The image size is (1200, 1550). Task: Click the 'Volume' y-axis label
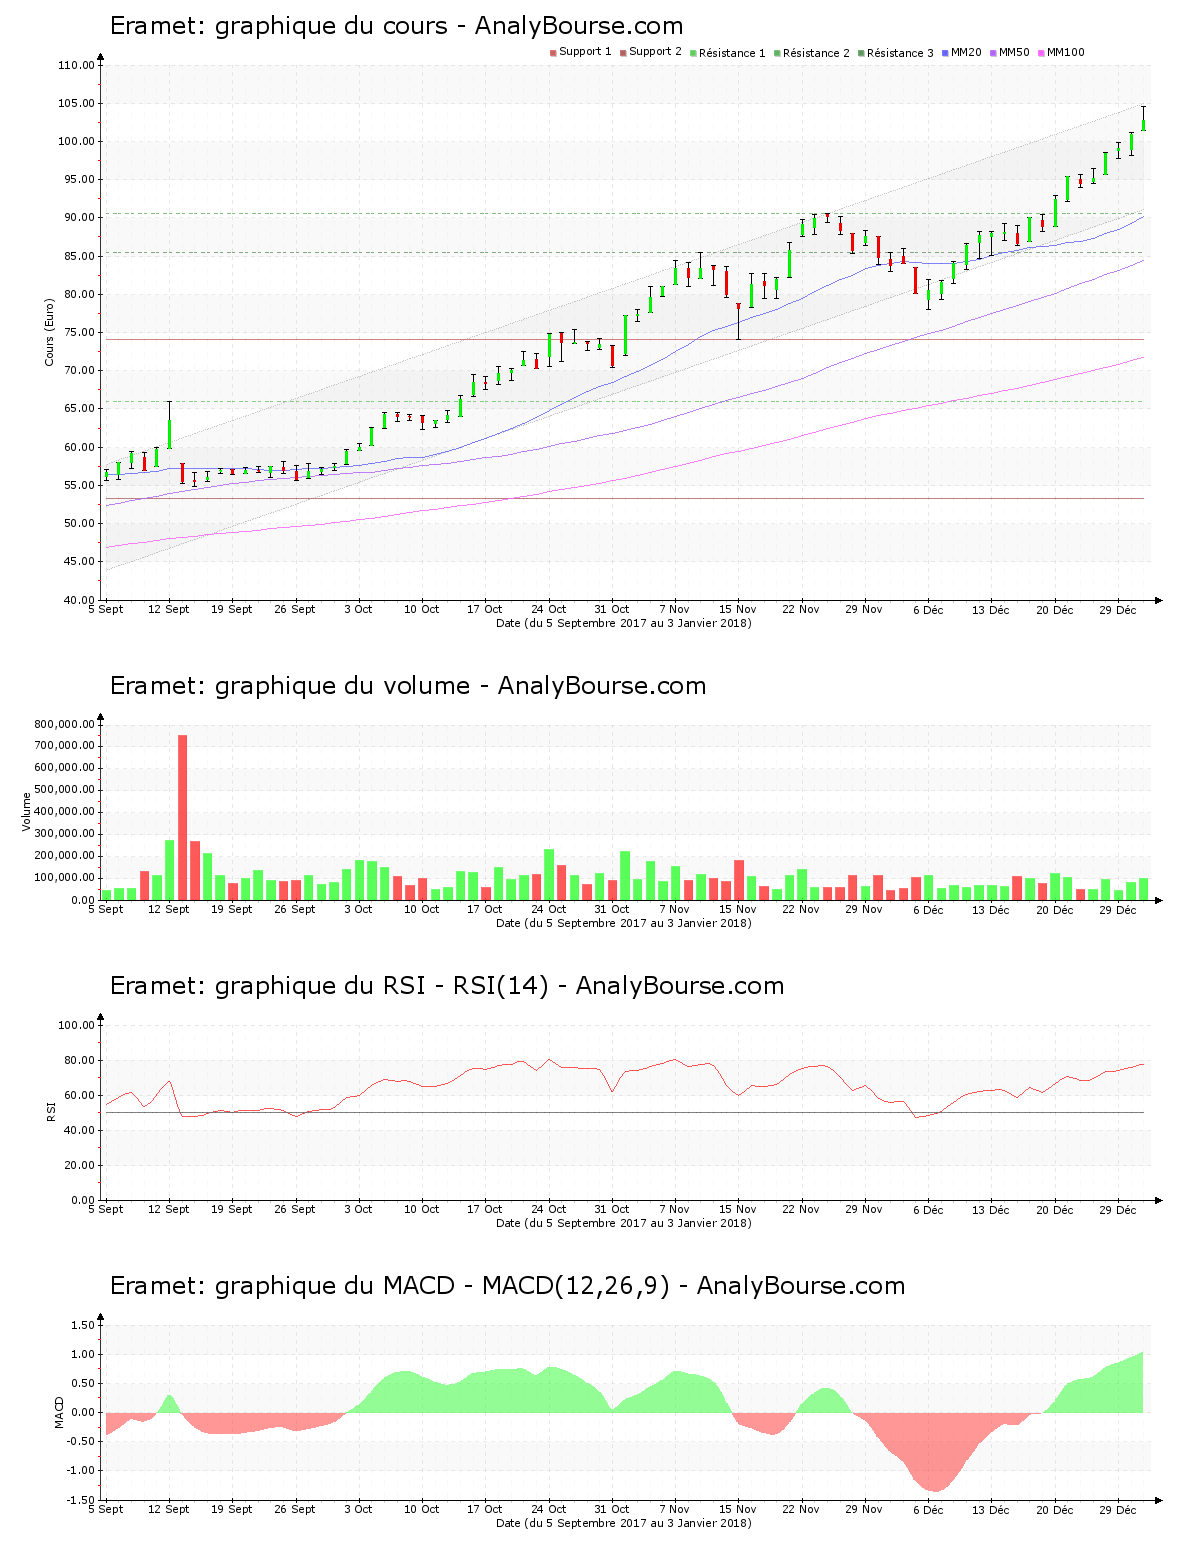(27, 811)
